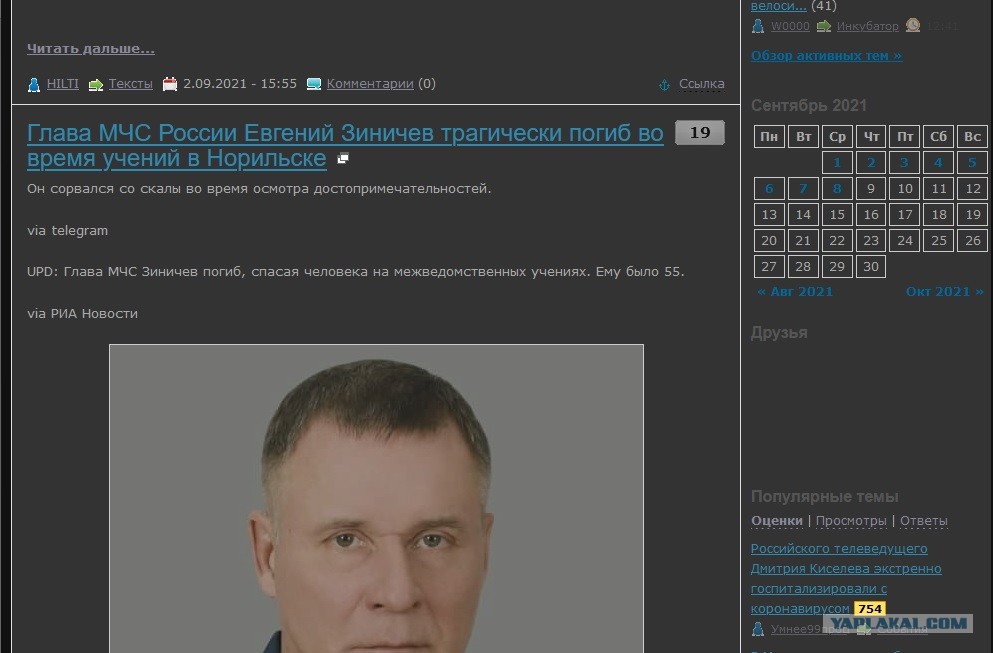Select calendar day 7 in September 2021
Screen dimensions: 993x653
point(803,189)
